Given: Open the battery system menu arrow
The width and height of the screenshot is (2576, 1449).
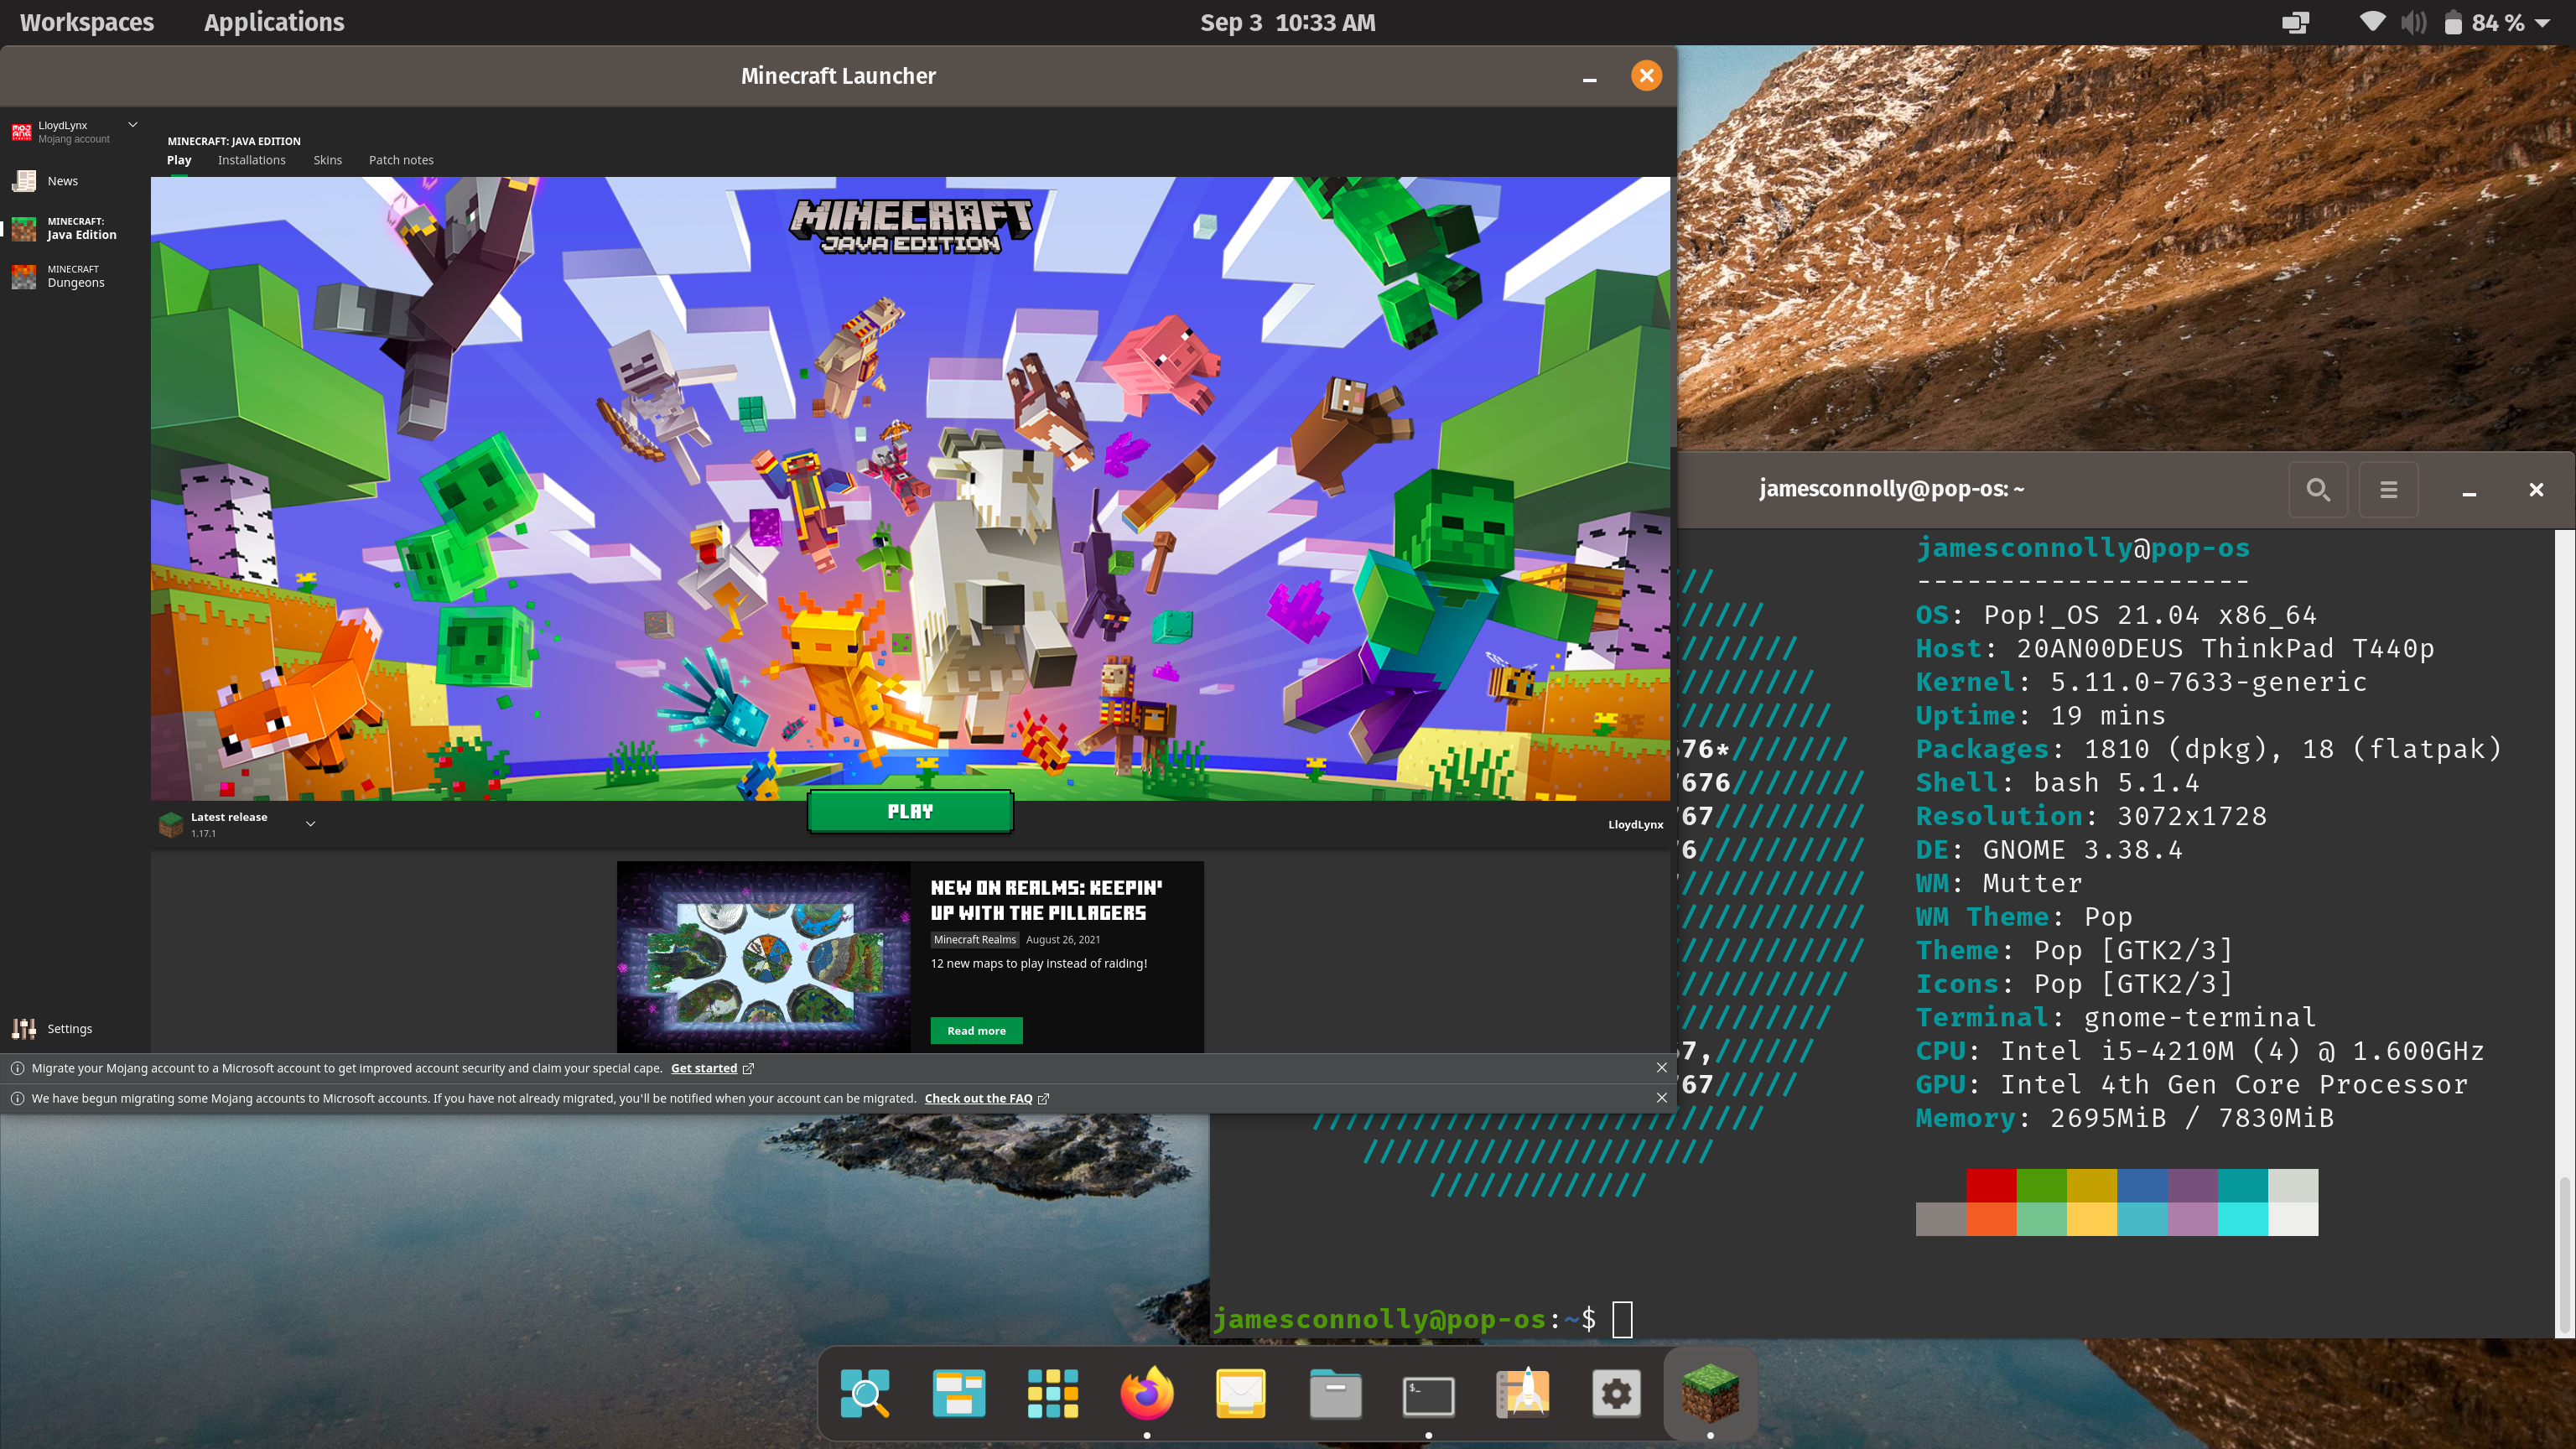Looking at the screenshot, I should coord(2543,23).
